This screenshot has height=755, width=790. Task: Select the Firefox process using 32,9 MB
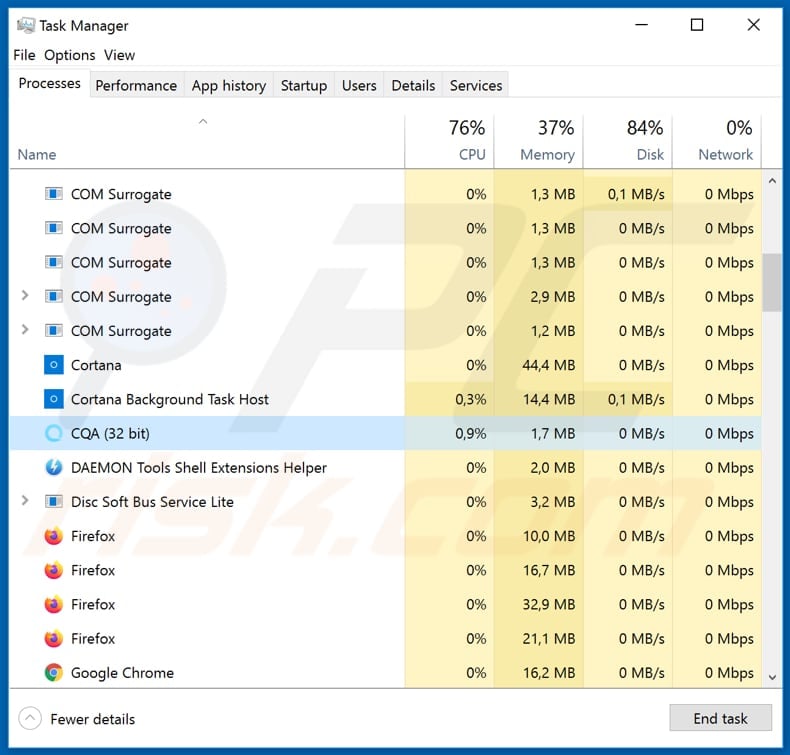(x=385, y=604)
